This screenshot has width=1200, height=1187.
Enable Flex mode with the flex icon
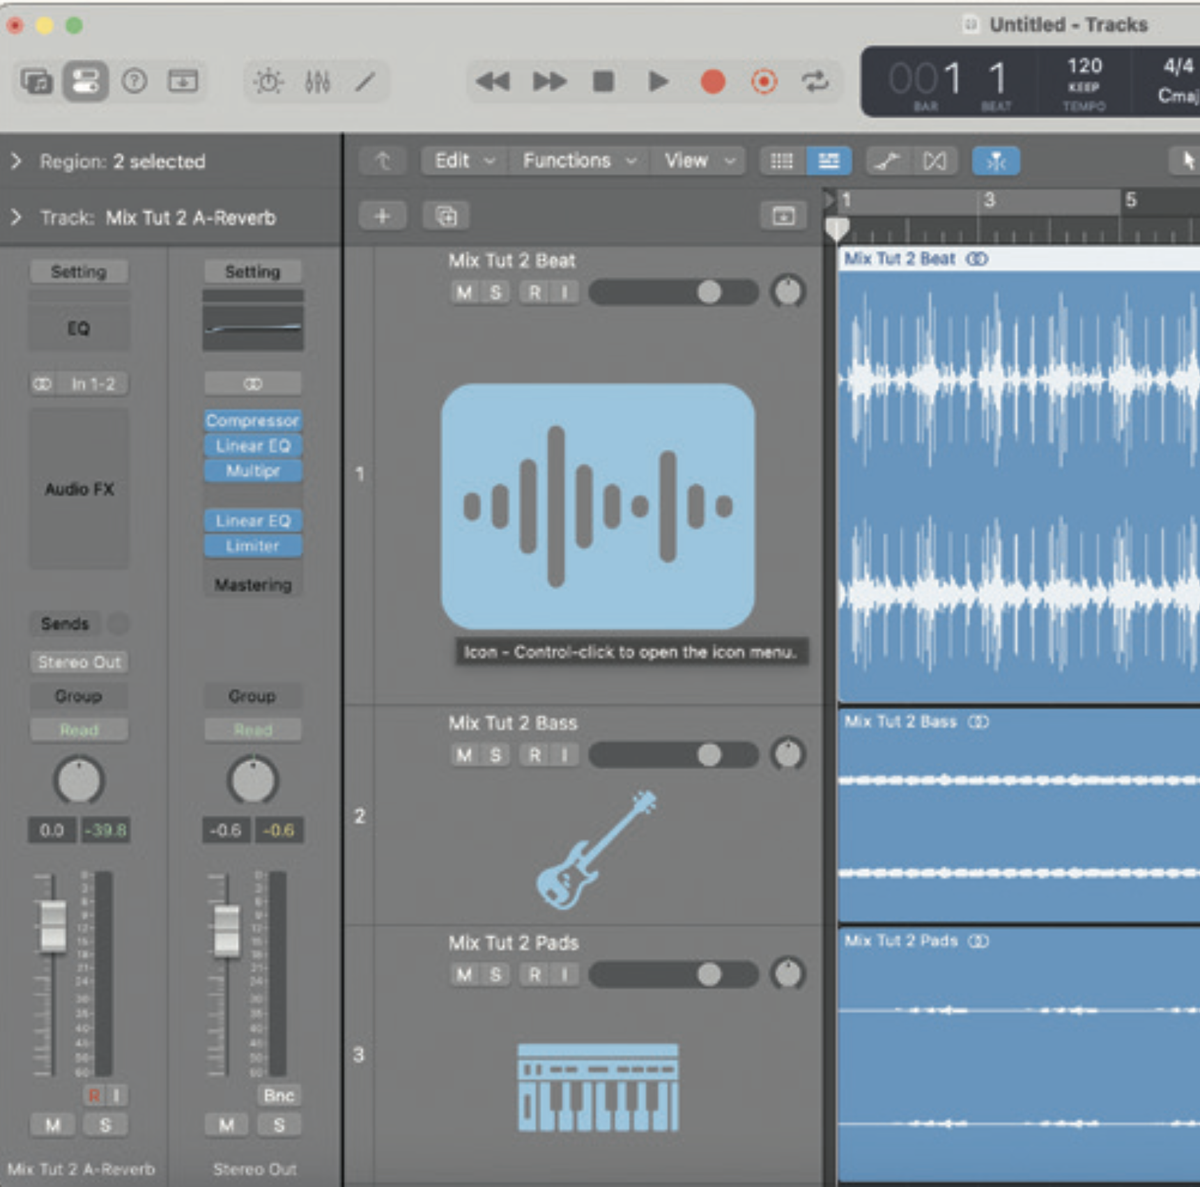[x=936, y=160]
